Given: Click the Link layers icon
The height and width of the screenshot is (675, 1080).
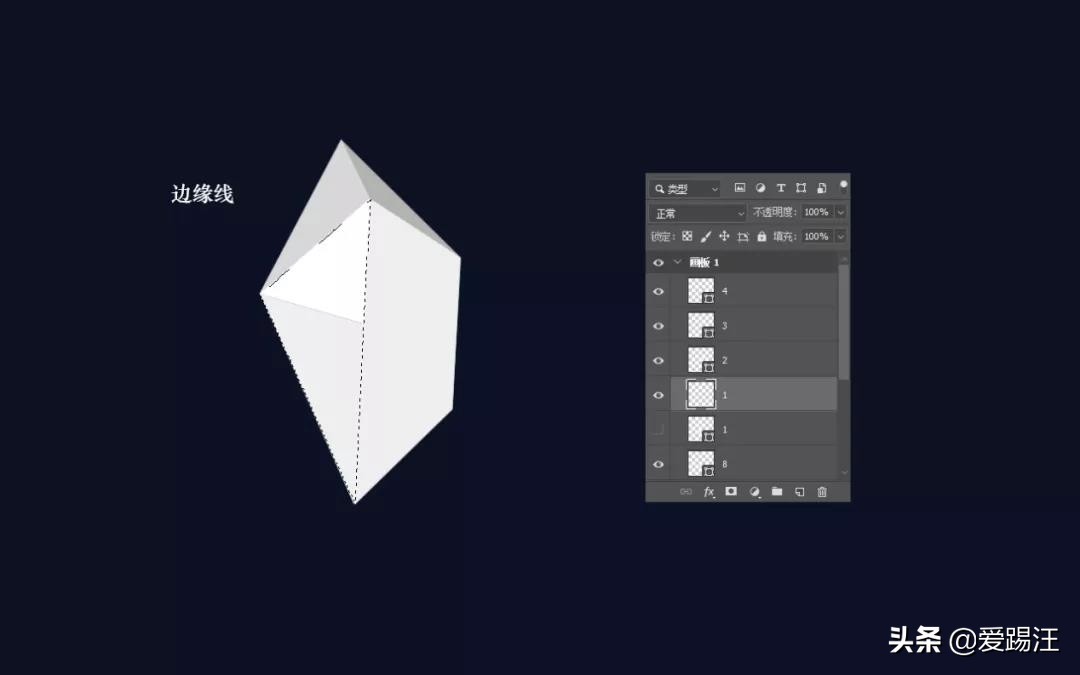Looking at the screenshot, I should click(x=686, y=492).
